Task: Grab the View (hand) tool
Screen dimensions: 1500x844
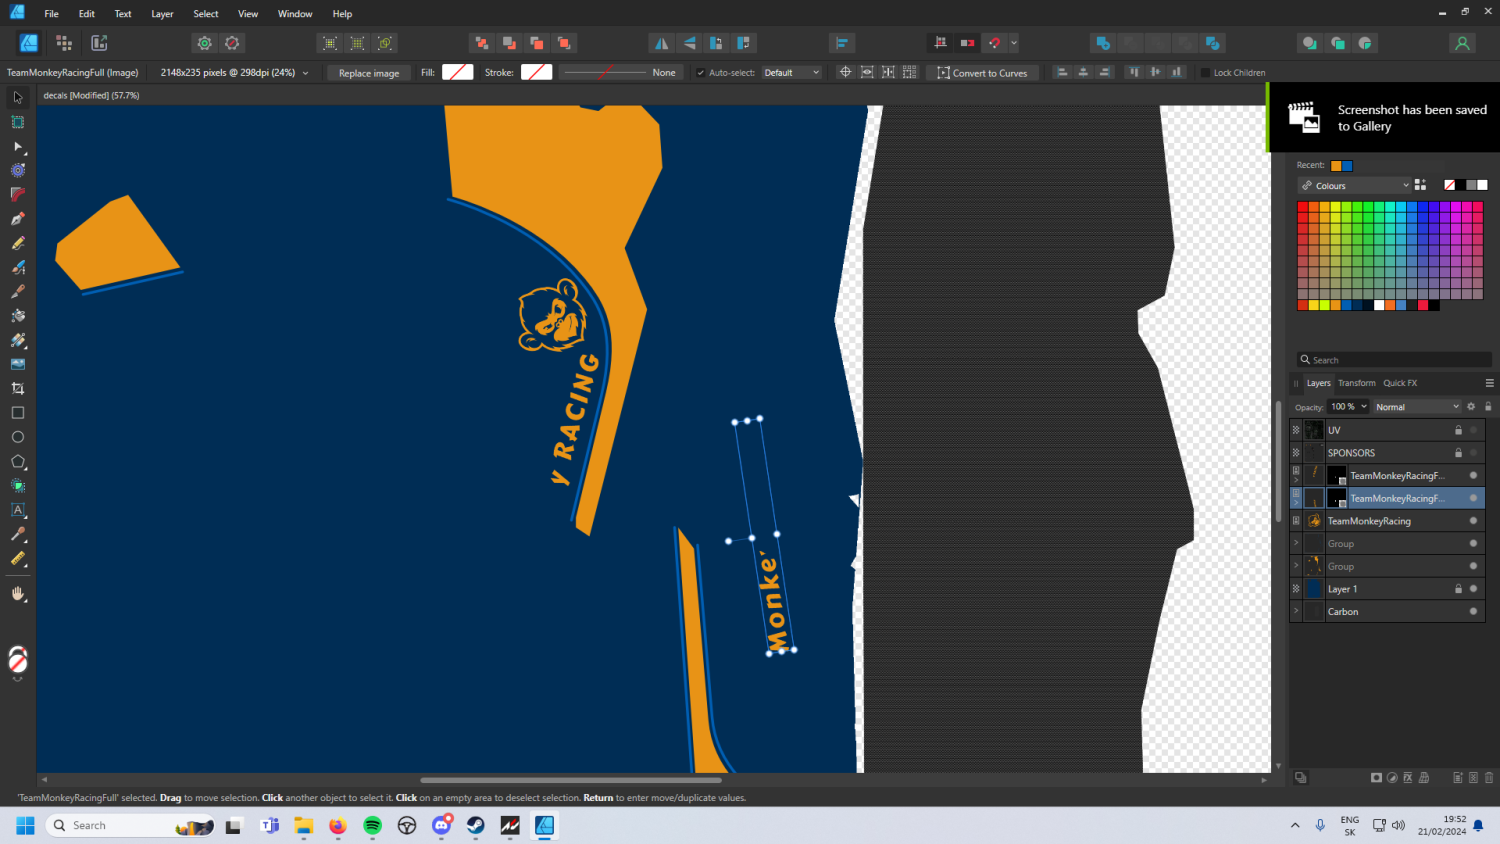Action: click(17, 594)
